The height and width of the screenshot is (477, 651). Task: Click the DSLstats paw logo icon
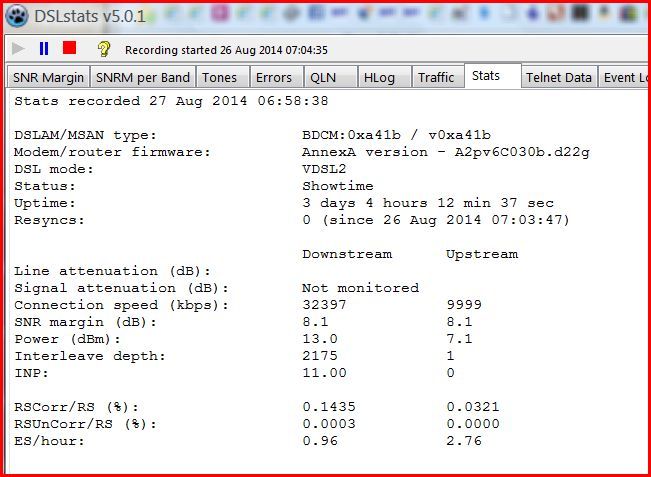17,16
